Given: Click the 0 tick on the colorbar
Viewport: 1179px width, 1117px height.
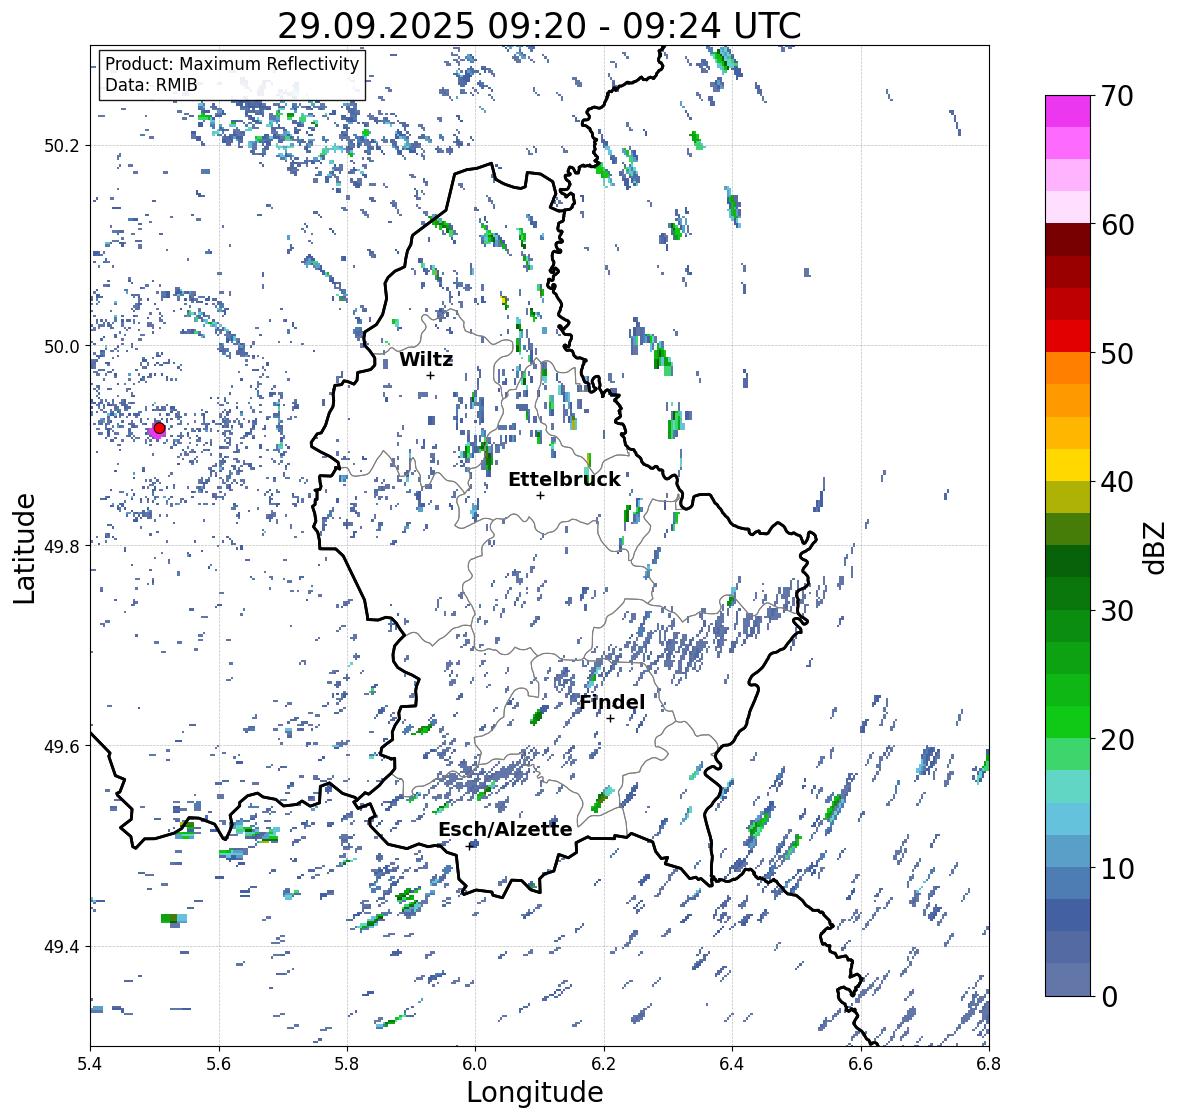Looking at the screenshot, I should tap(1110, 997).
